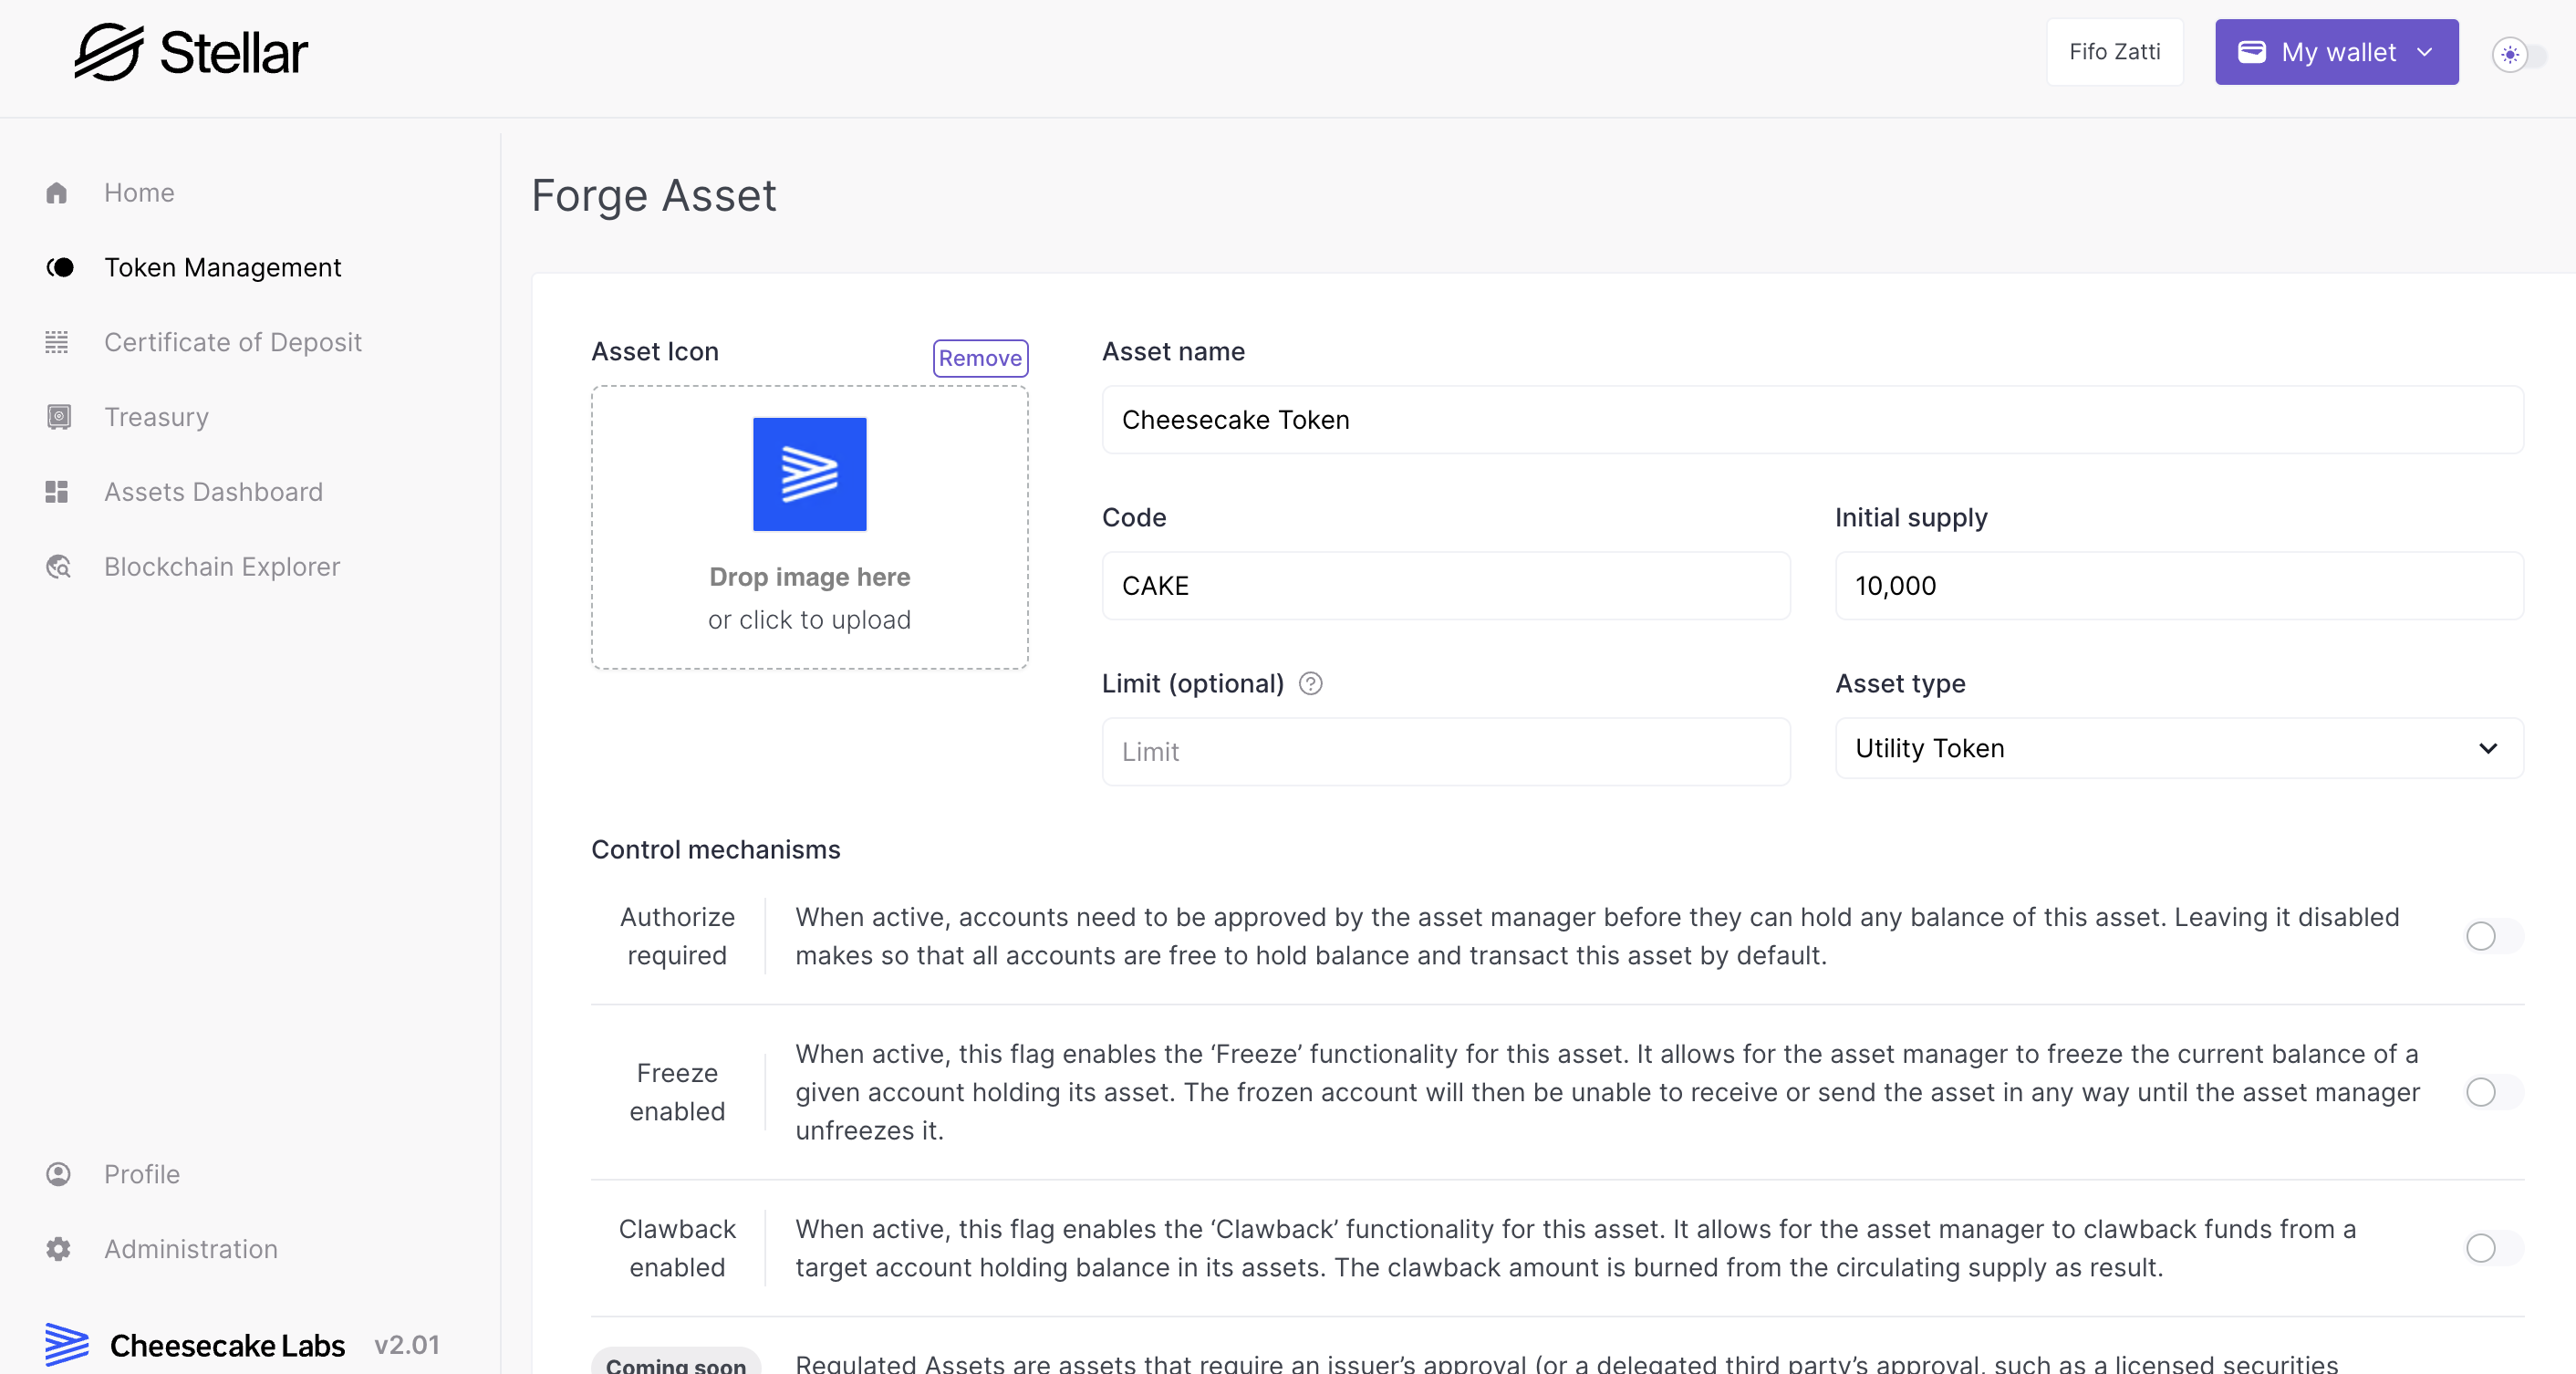Remove the uploaded asset icon
The height and width of the screenshot is (1374, 2576).
click(979, 358)
